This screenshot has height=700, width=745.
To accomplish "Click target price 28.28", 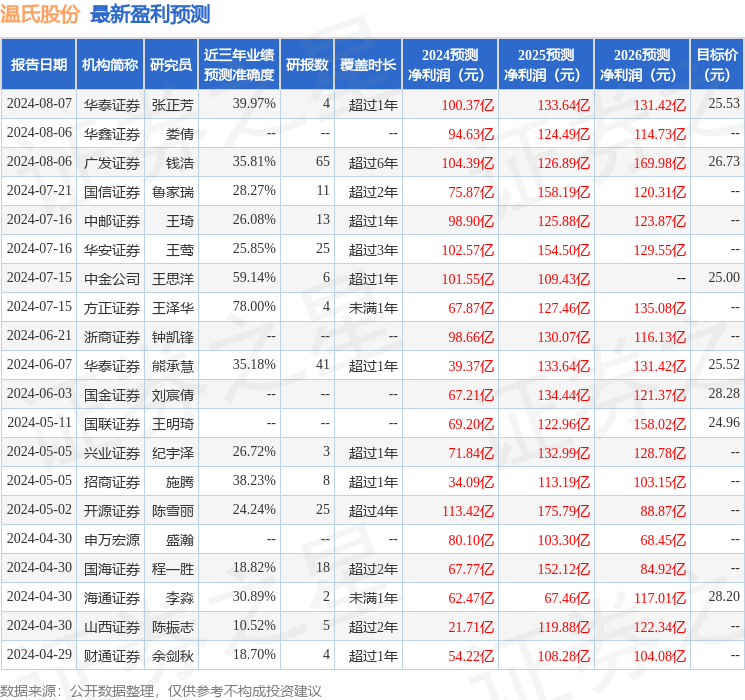I will tap(724, 393).
